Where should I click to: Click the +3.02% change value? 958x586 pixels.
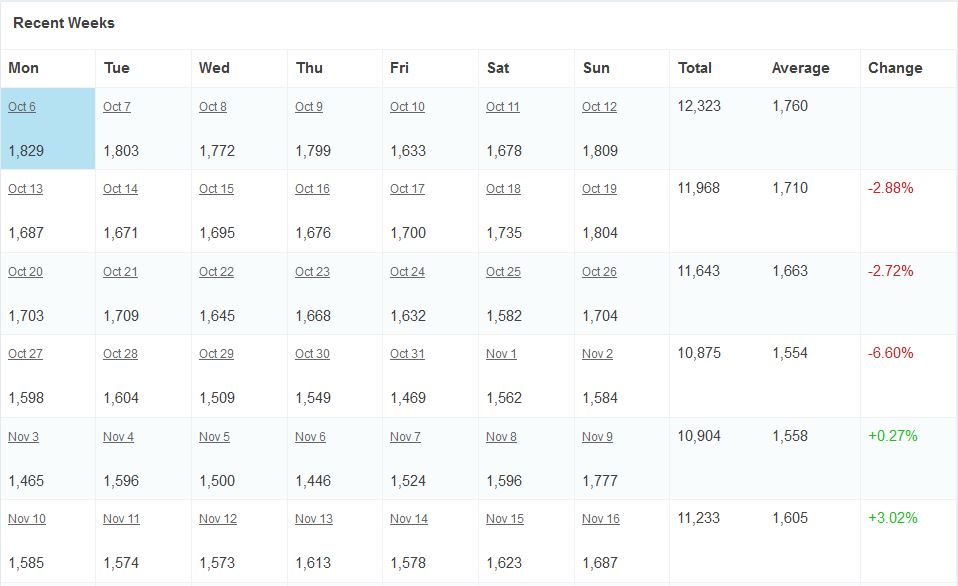(x=893, y=518)
